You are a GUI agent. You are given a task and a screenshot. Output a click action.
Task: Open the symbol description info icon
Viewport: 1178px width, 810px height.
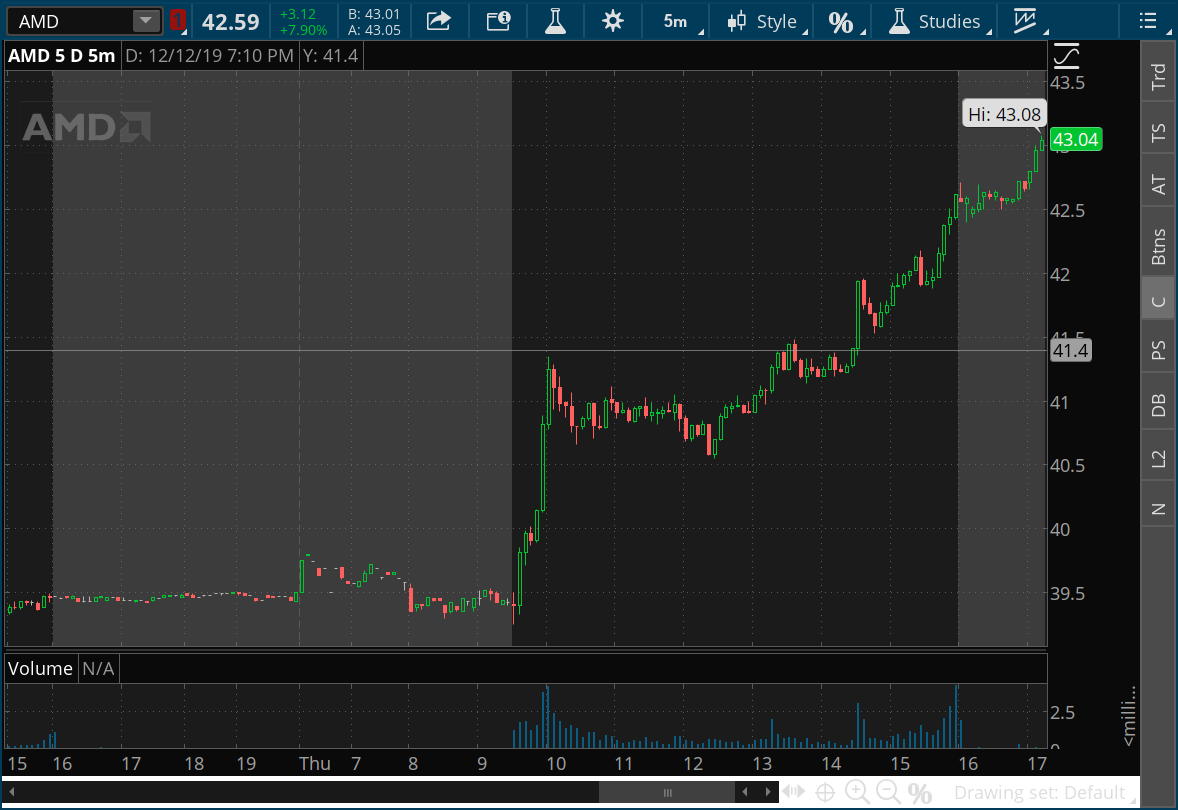(498, 21)
